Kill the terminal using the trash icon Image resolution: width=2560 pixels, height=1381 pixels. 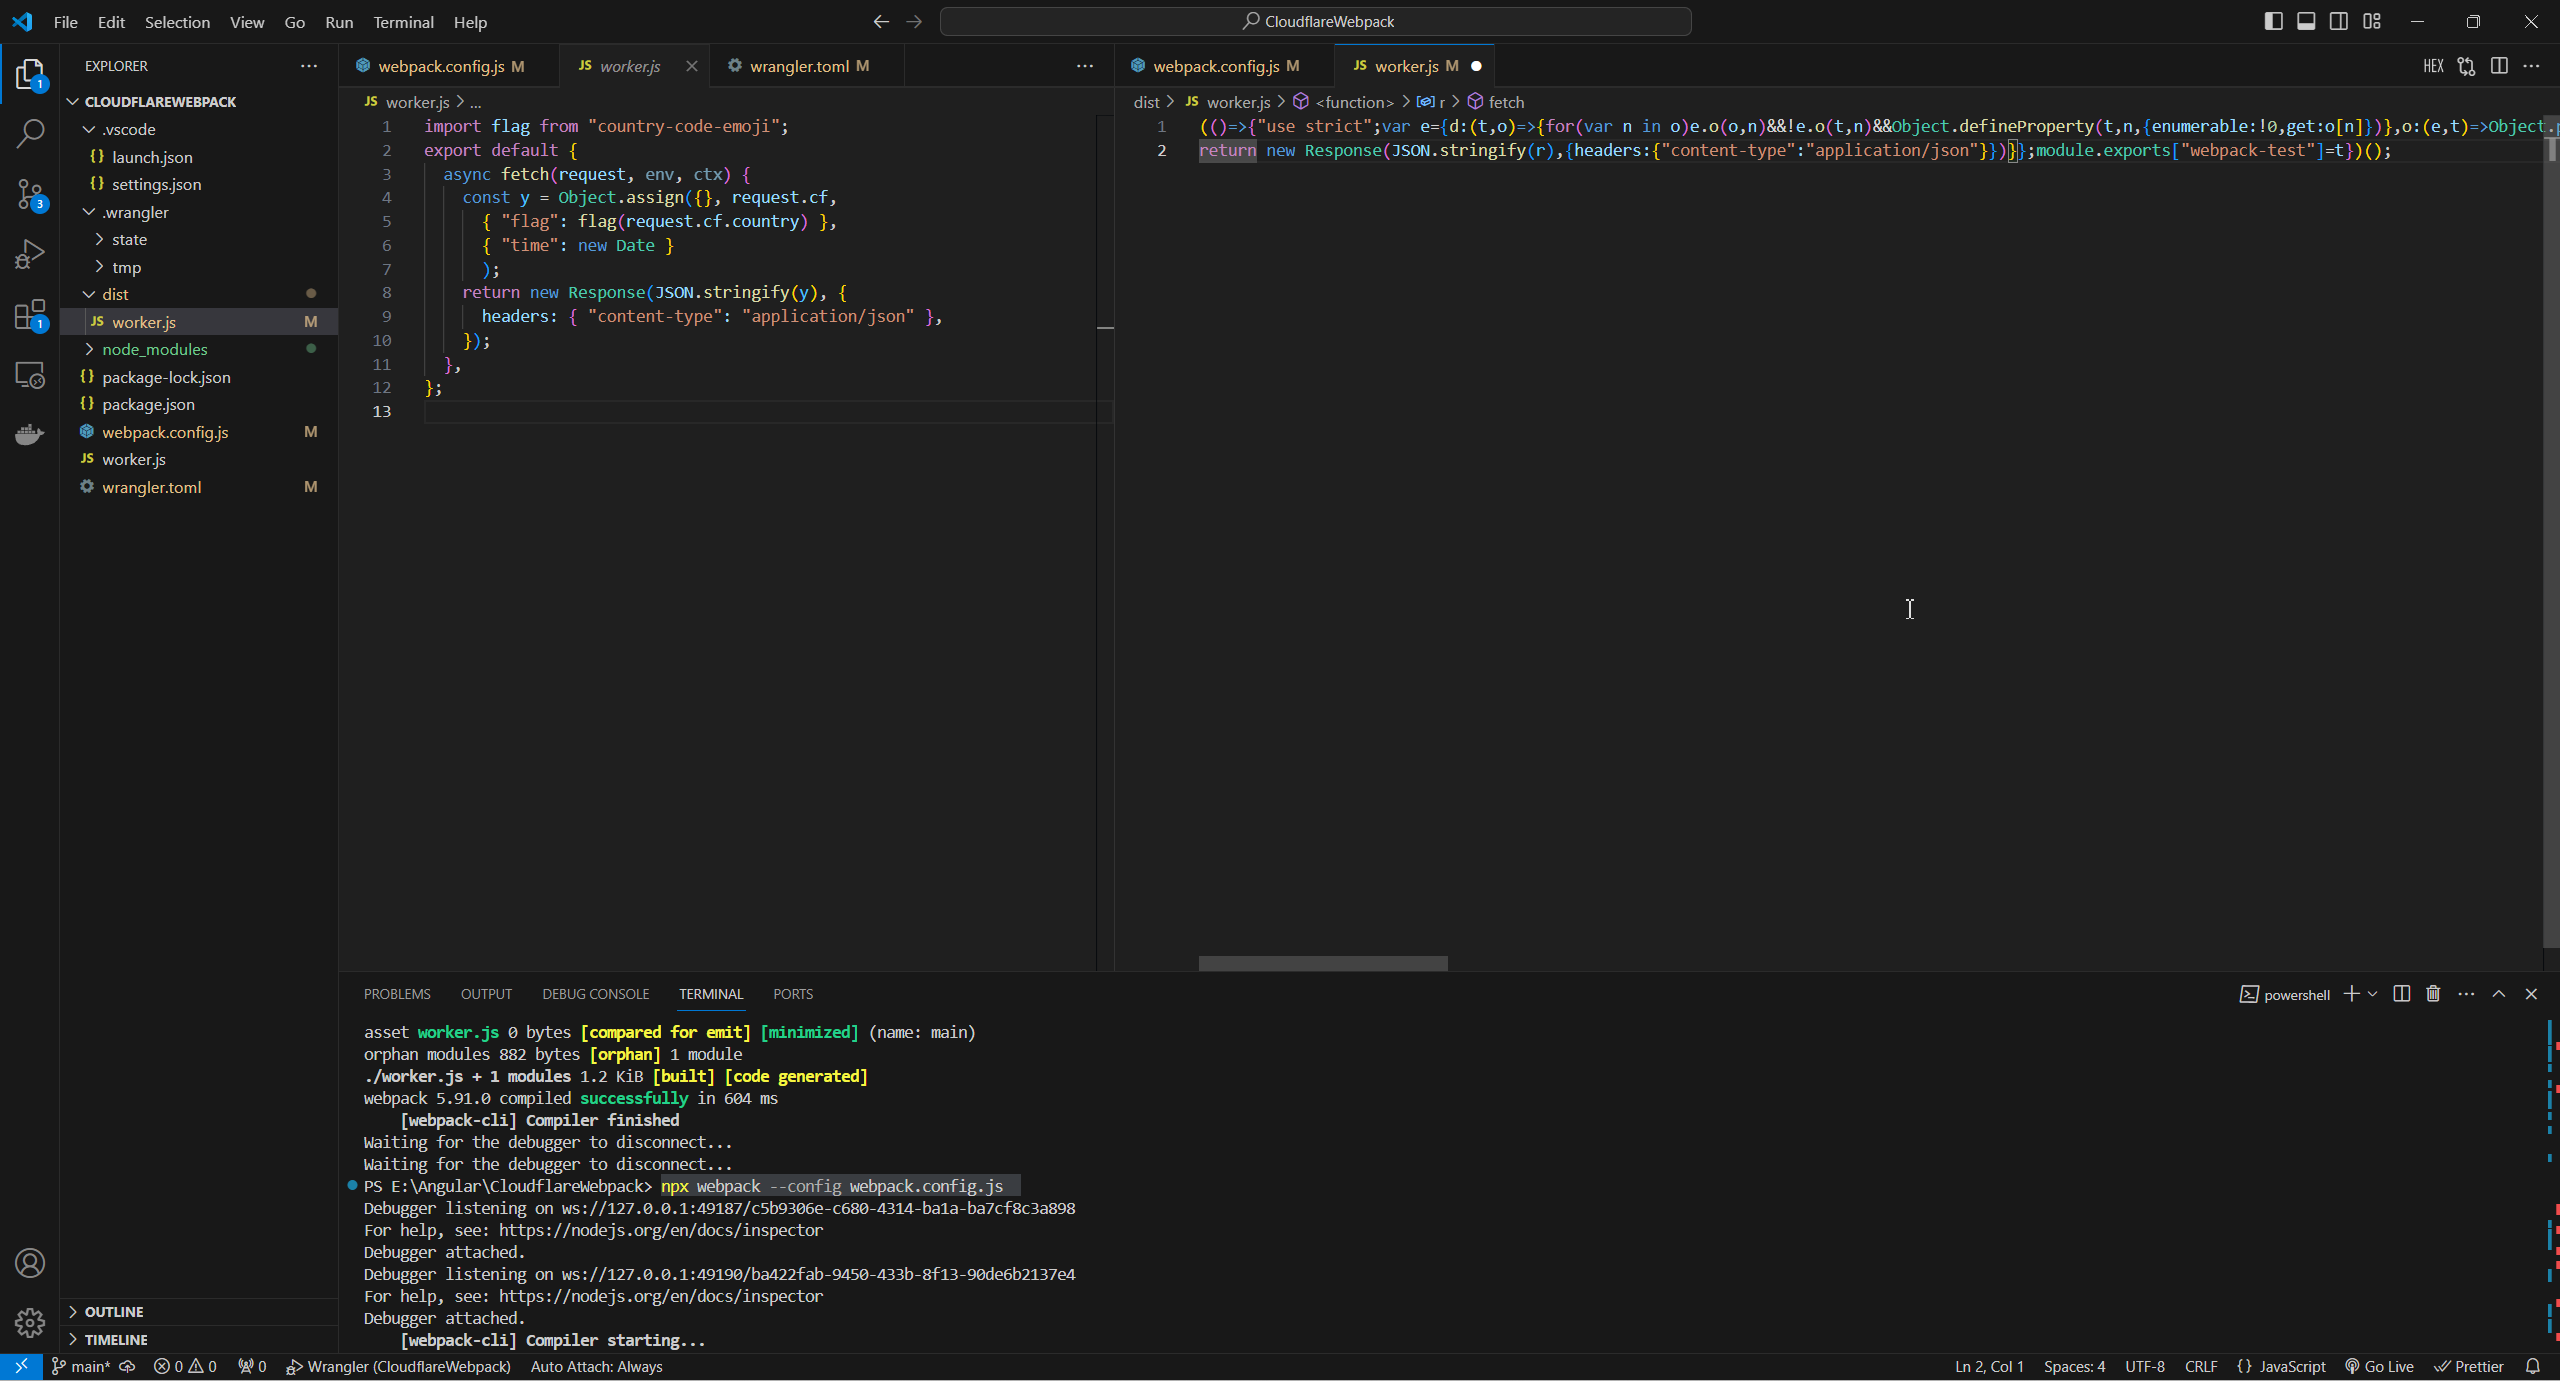point(2433,994)
